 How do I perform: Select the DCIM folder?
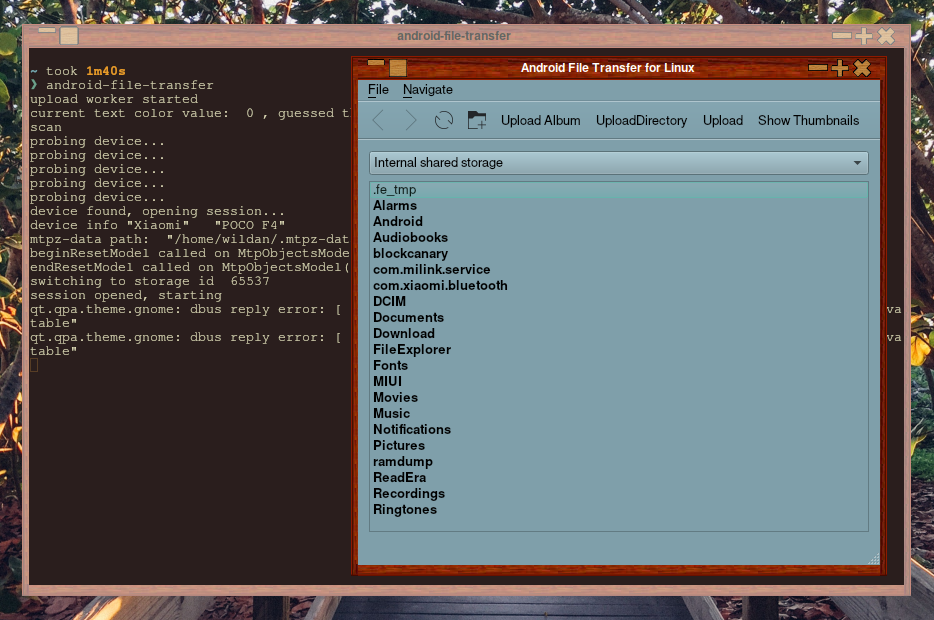point(389,302)
